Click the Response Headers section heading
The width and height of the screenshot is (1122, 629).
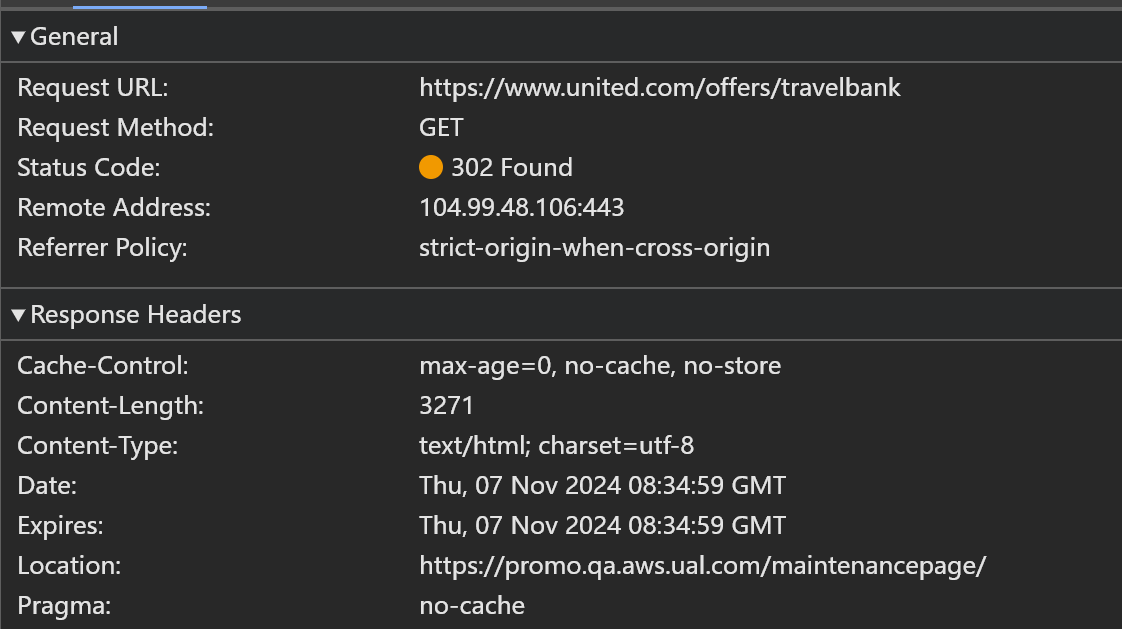point(136,316)
